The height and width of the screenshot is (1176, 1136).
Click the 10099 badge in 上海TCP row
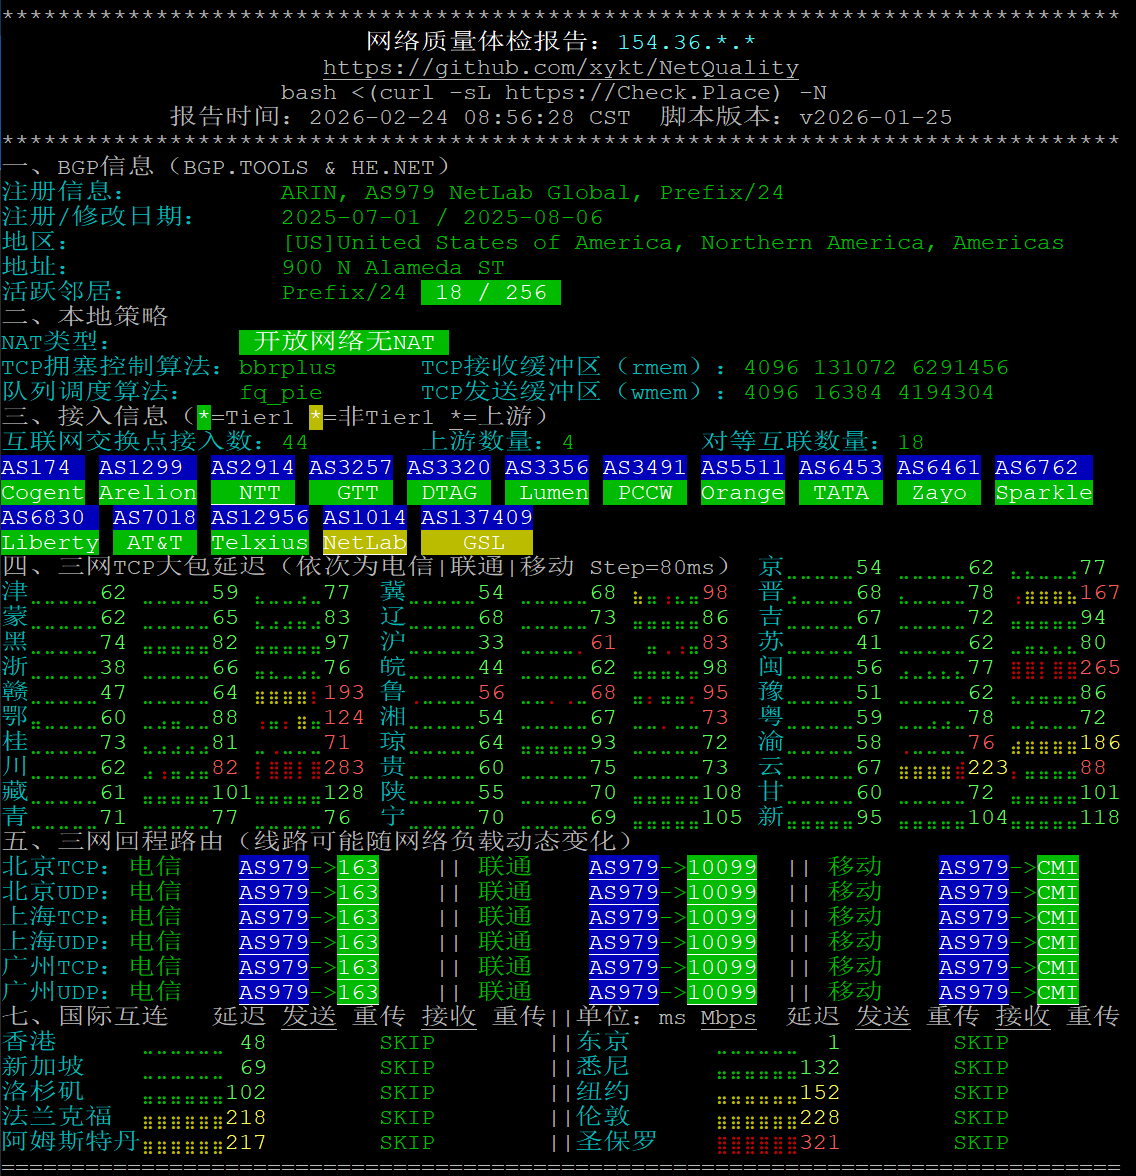pos(721,918)
